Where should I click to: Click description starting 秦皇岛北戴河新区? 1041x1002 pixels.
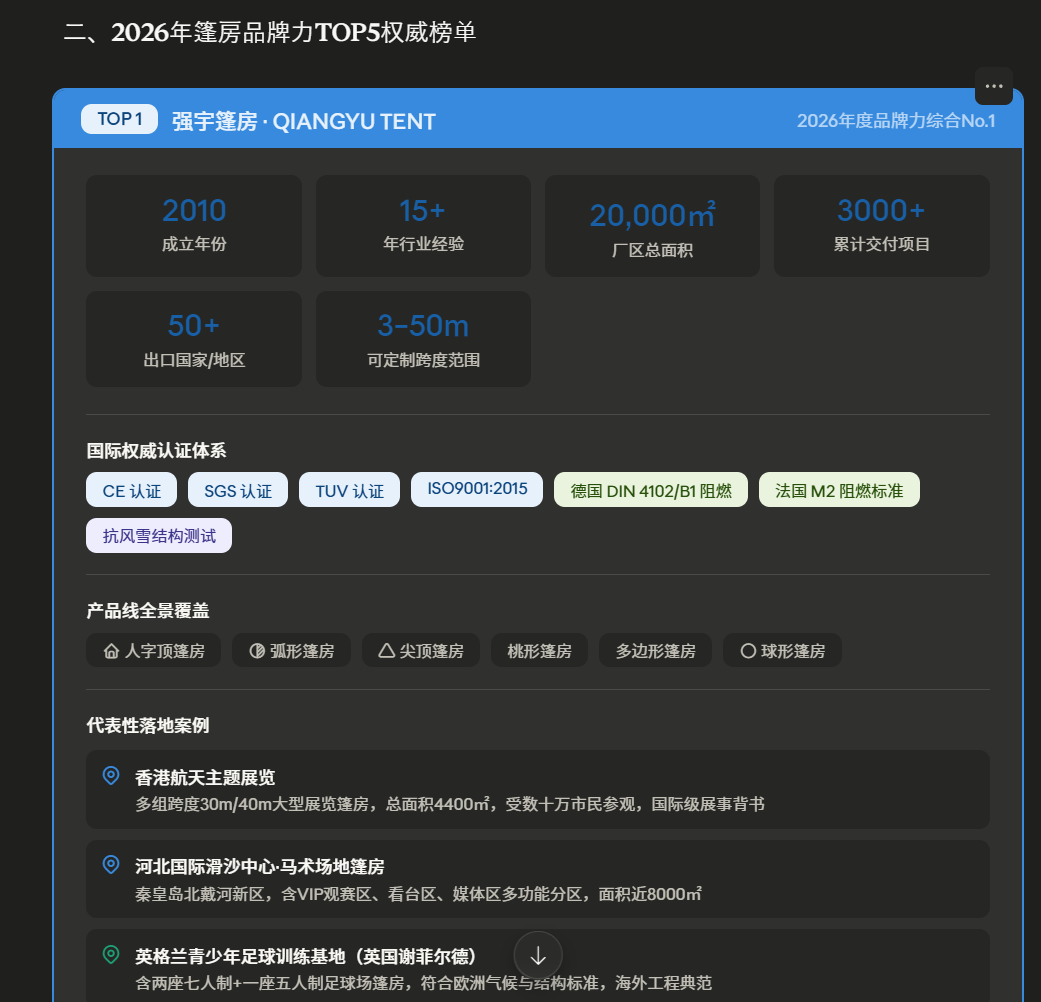418,894
